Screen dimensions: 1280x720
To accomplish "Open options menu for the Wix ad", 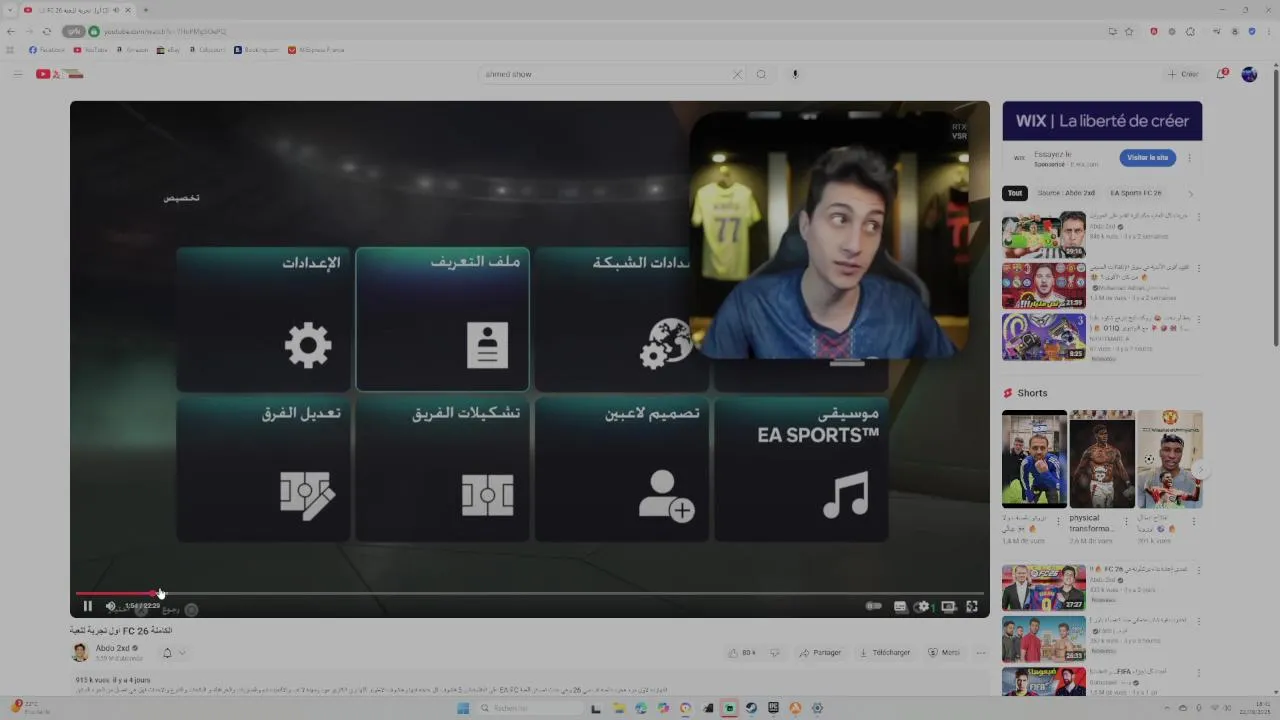I will tap(1189, 157).
